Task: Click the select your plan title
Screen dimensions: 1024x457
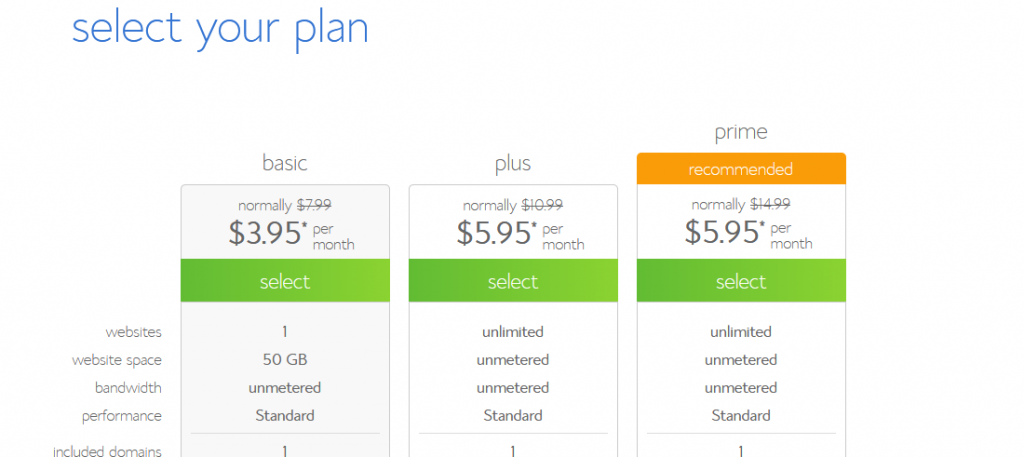Action: click(220, 28)
